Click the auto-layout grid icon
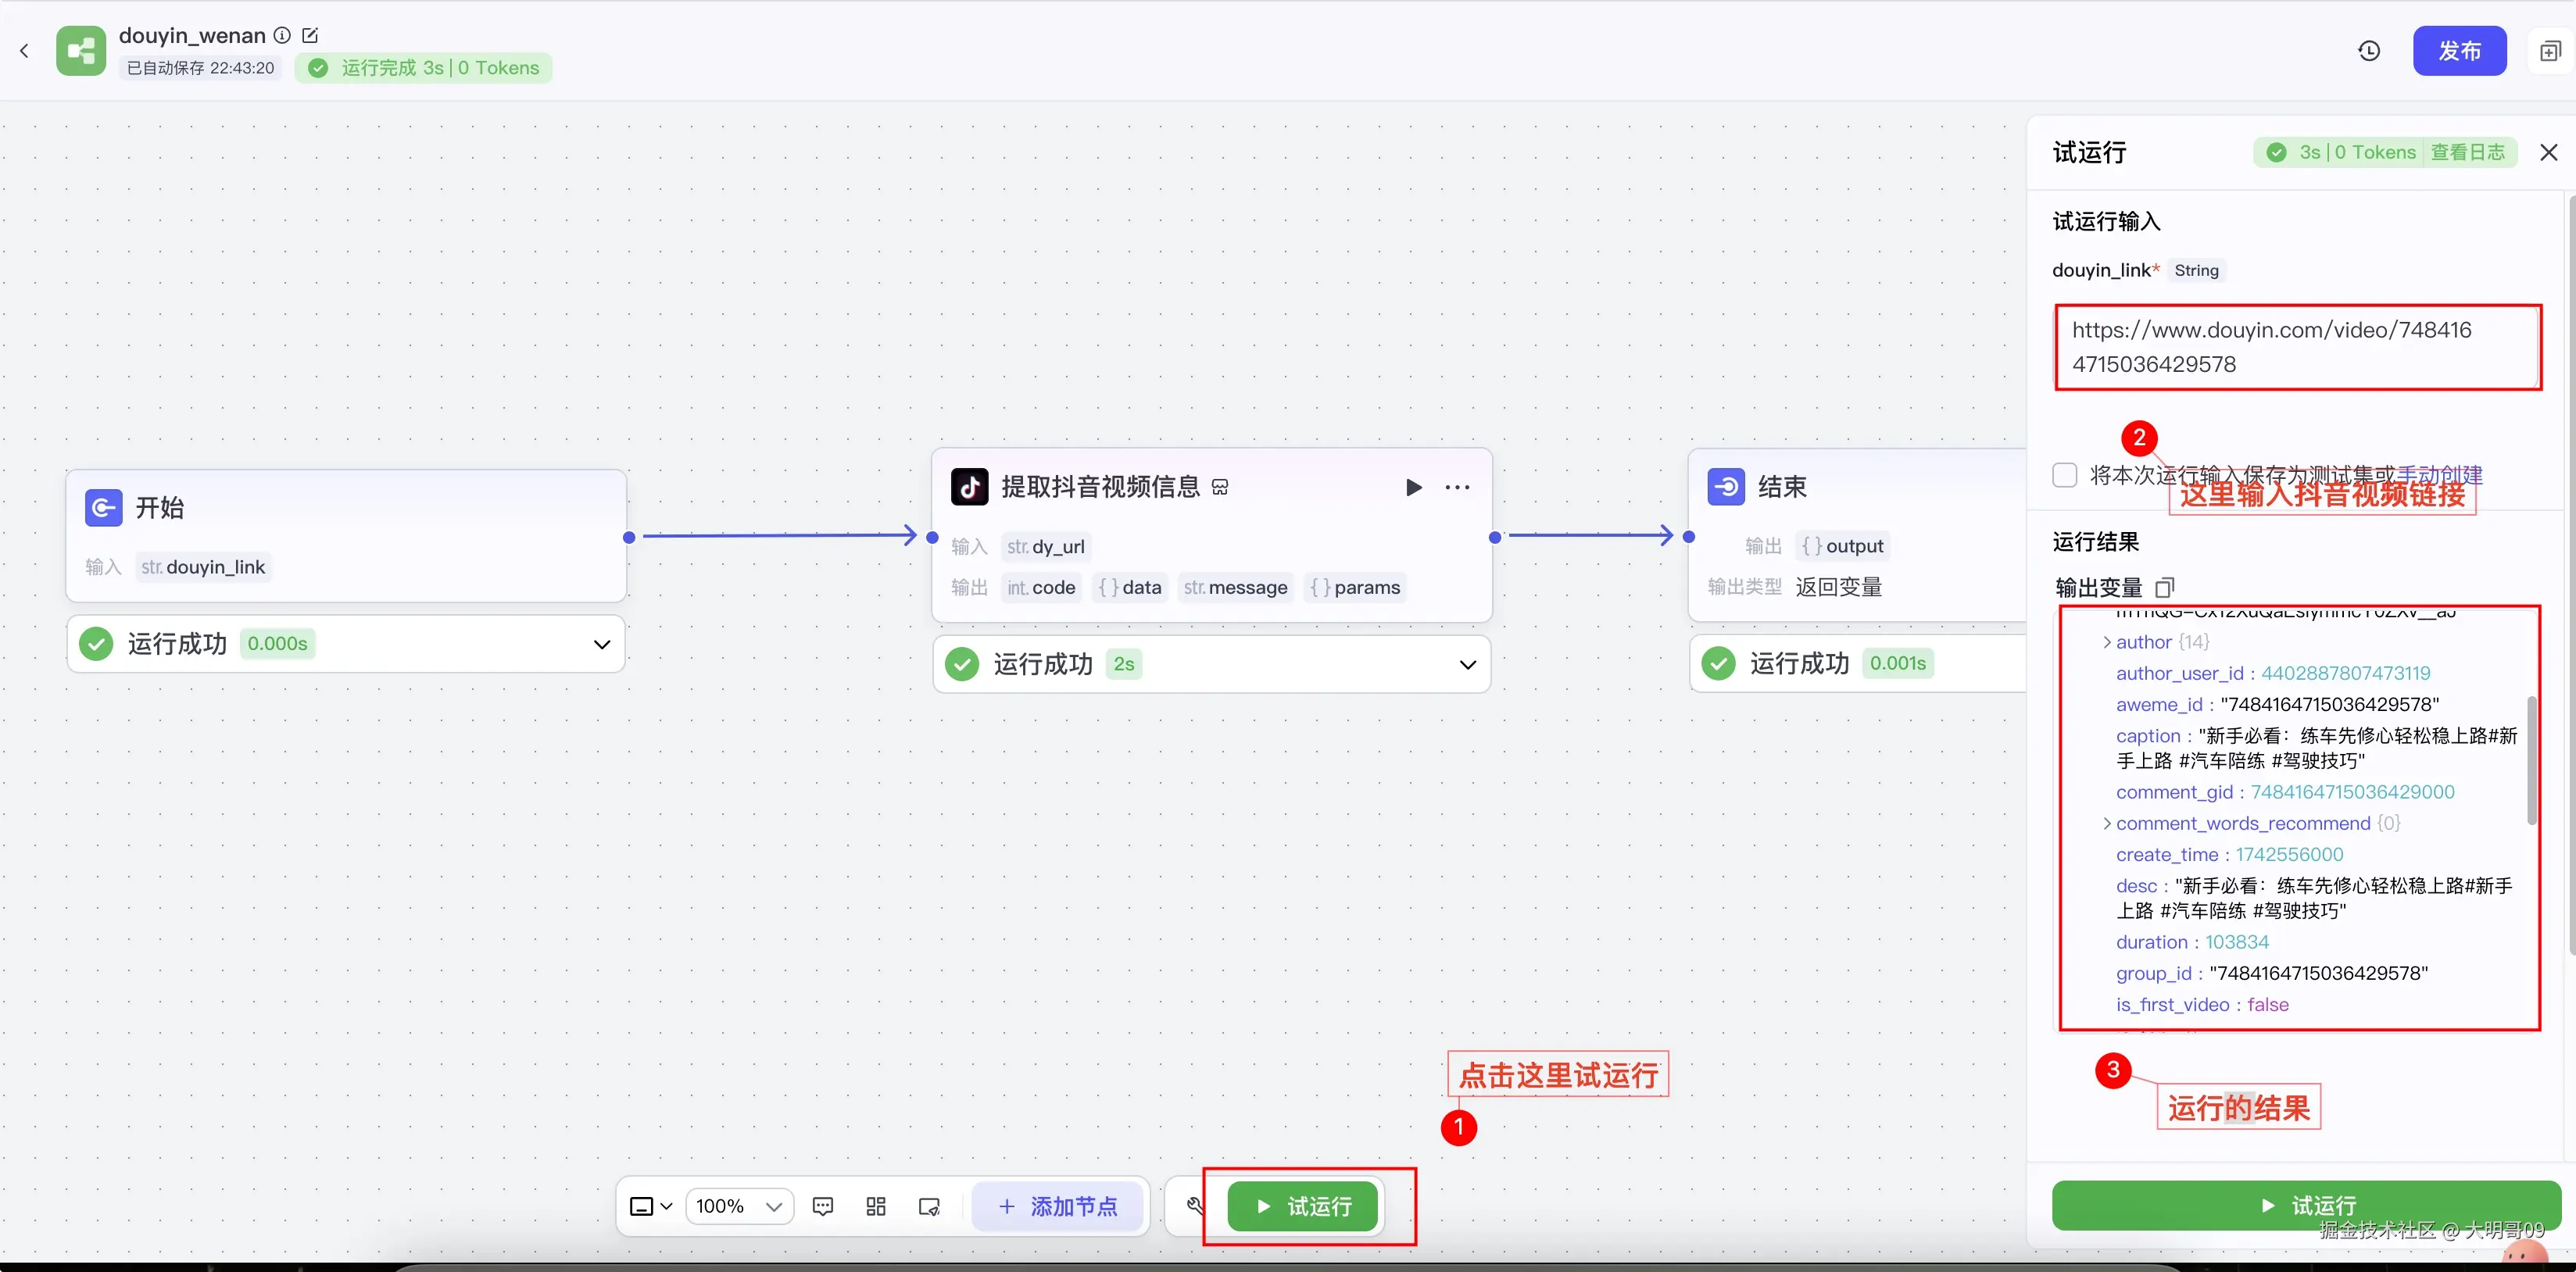The image size is (2576, 1272). [876, 1206]
